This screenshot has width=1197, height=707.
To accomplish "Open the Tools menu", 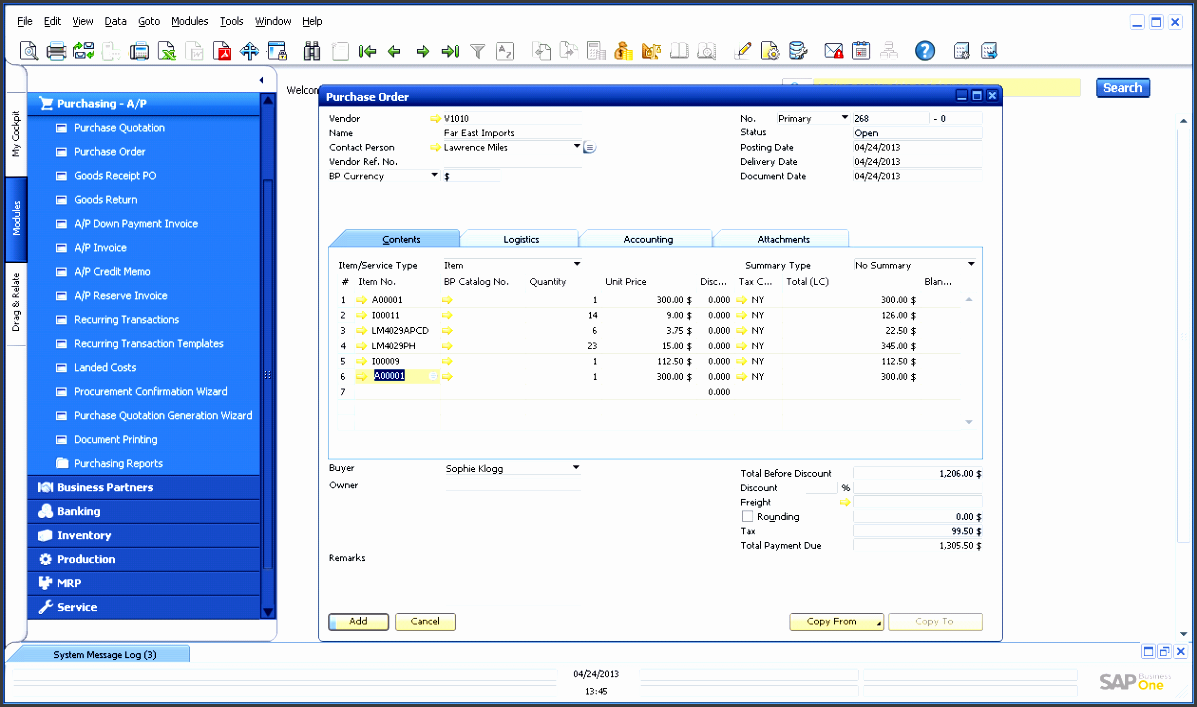I will (x=231, y=21).
